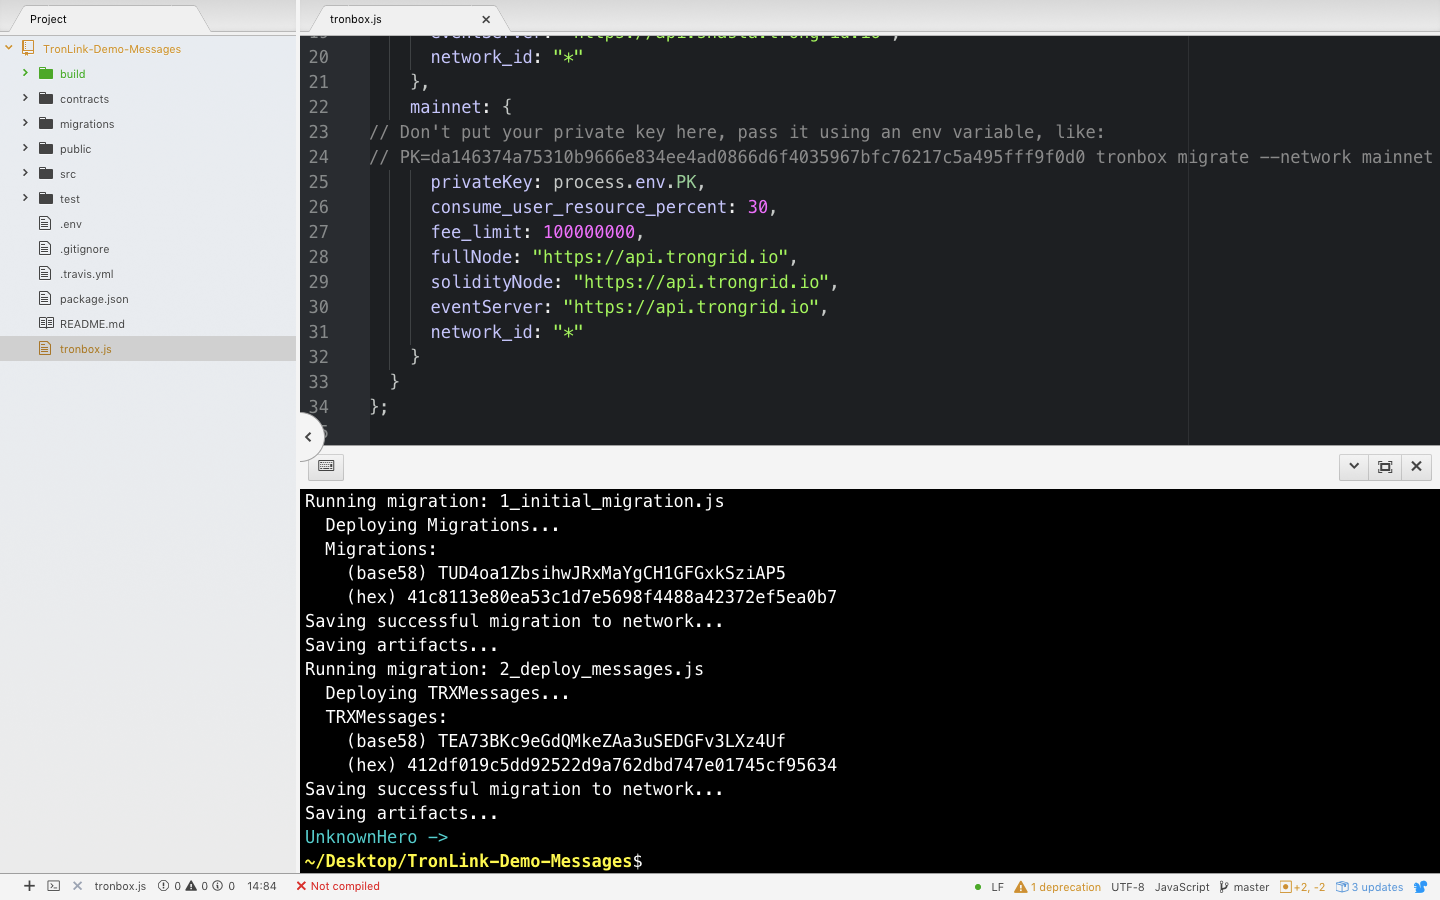1440x900 pixels.
Task: Click line number 31 in the gutter
Action: (x=318, y=332)
